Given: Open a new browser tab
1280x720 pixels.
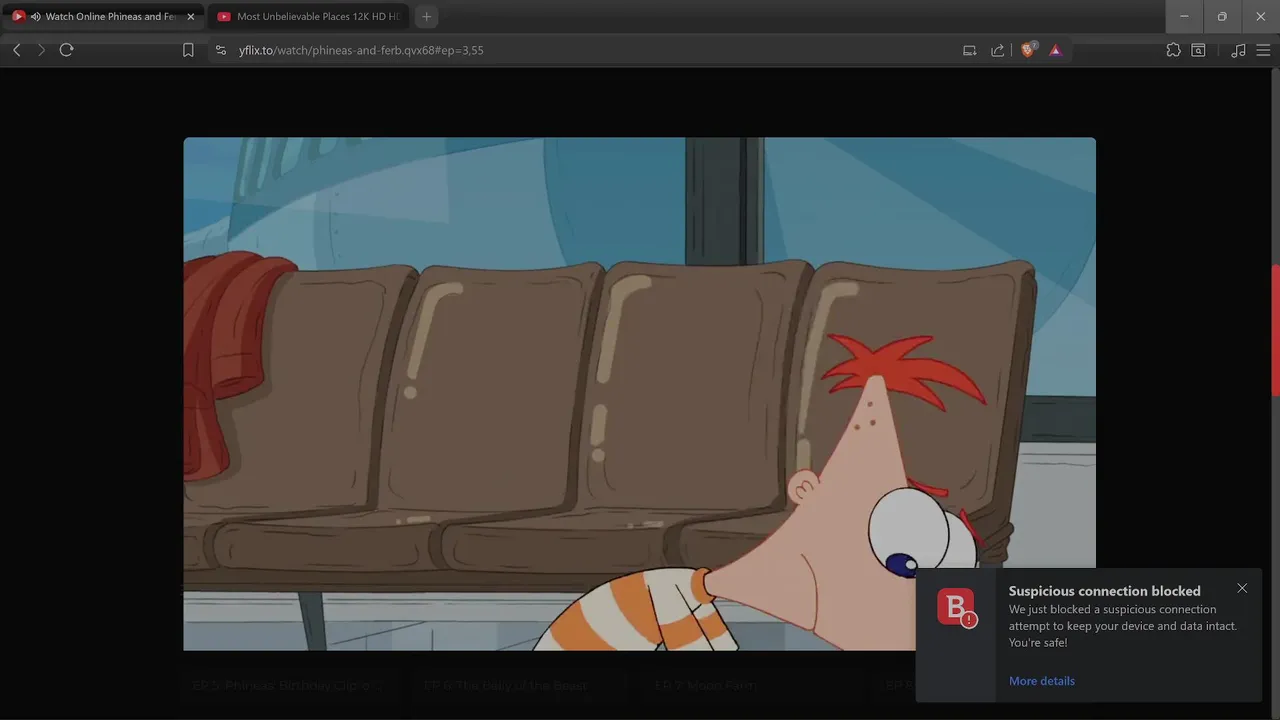Looking at the screenshot, I should [427, 17].
